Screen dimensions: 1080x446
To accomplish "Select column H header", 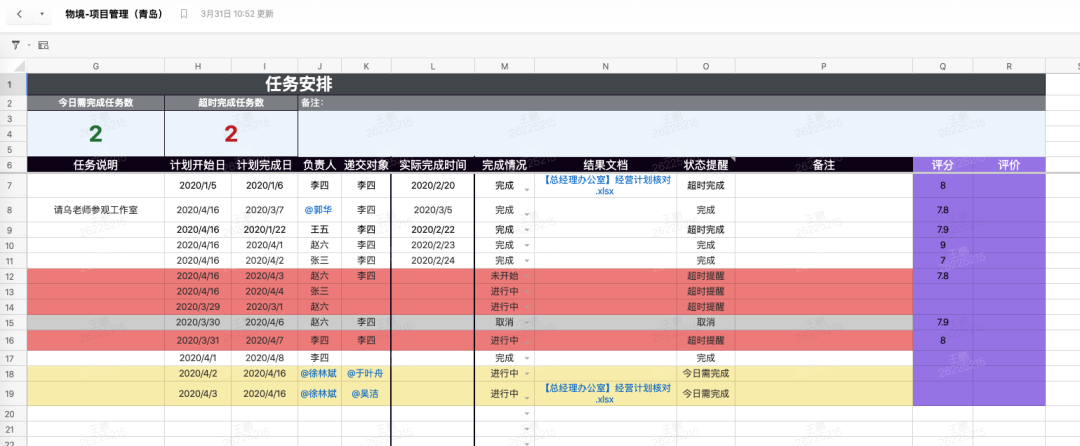I will 198,66.
